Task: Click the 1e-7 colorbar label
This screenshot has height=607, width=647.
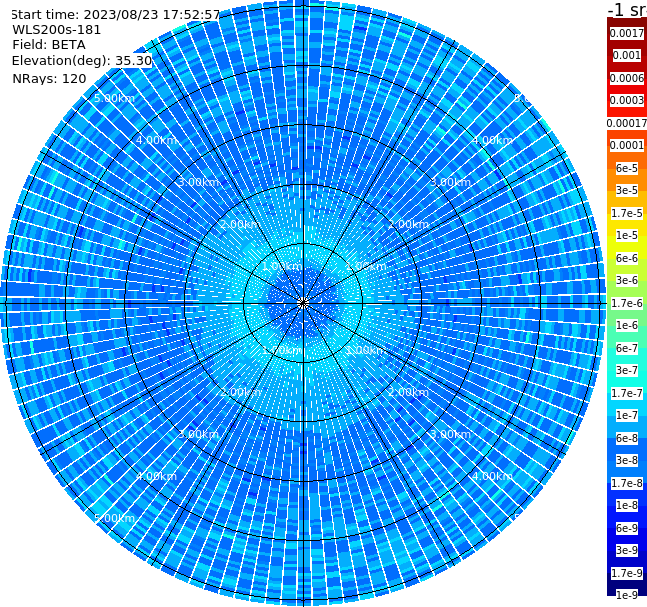Action: [627, 415]
